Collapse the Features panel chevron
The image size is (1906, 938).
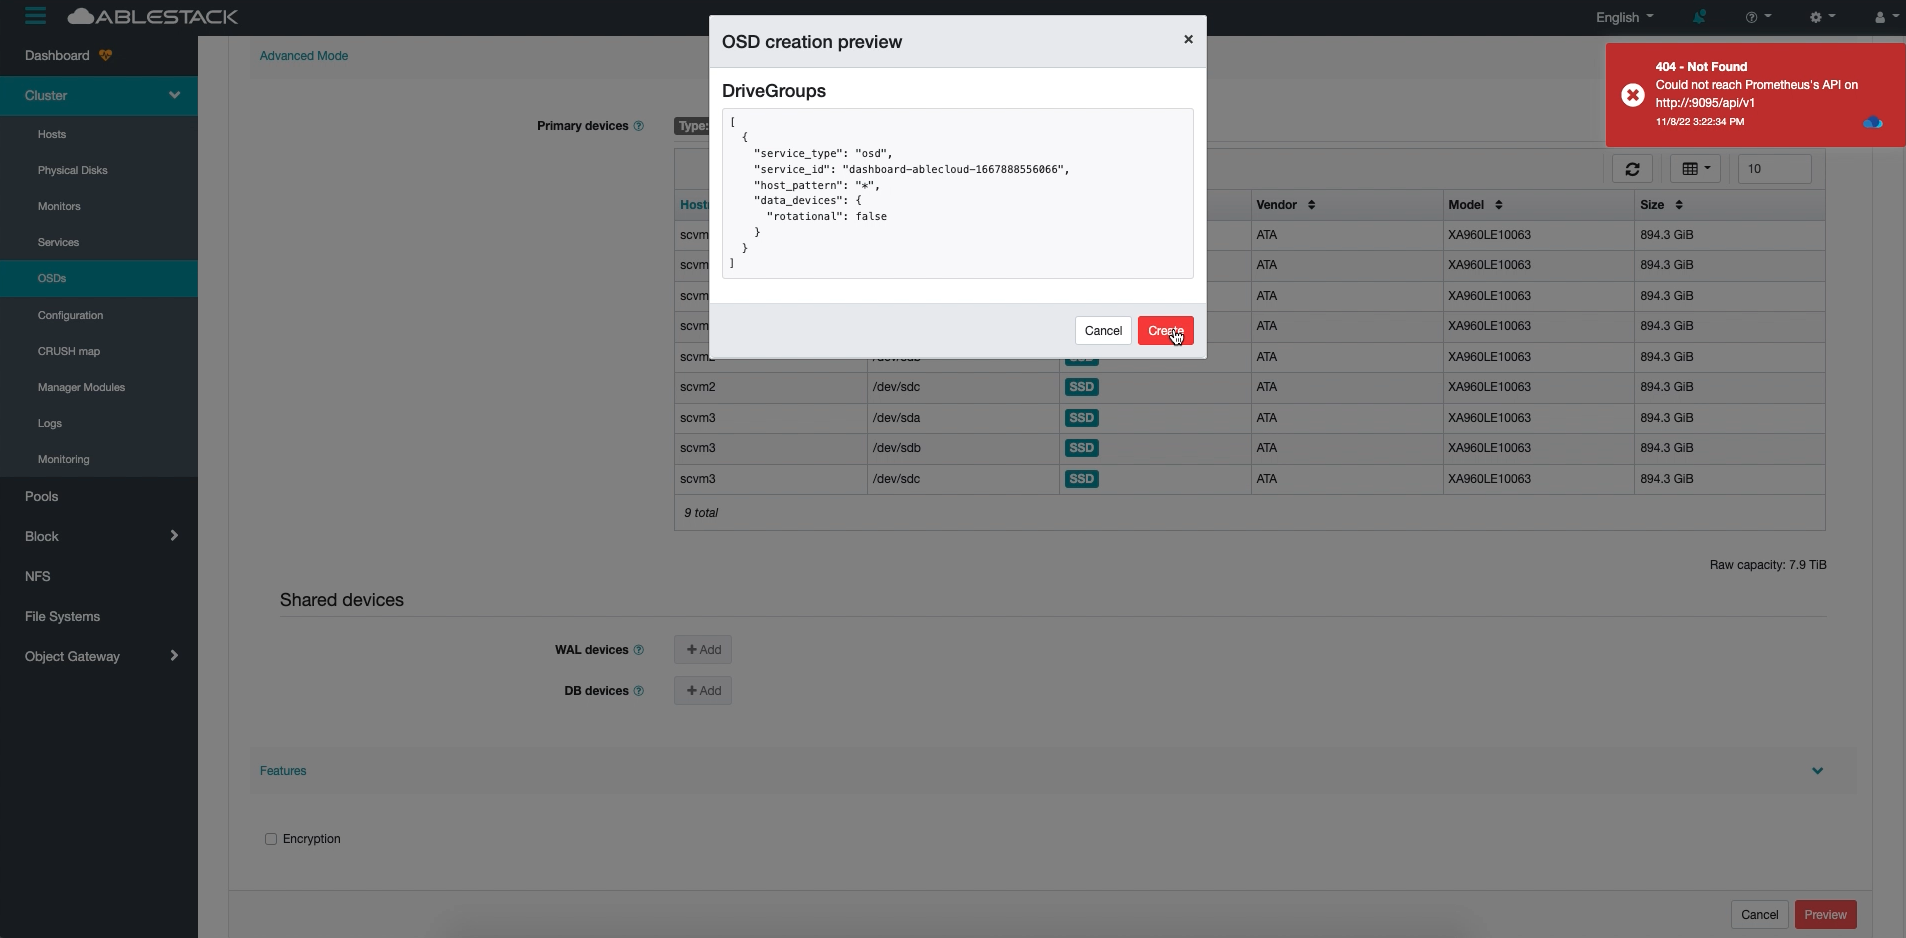tap(1817, 771)
